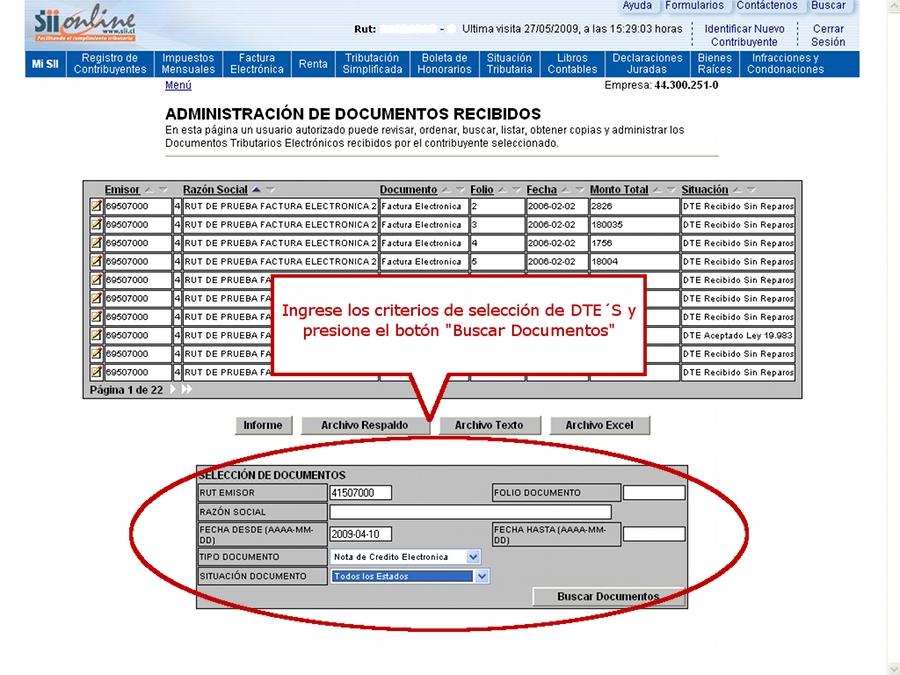Viewport: 900px width, 675px height.
Task: Sort Fecha column ascending arrow
Action: point(565,189)
